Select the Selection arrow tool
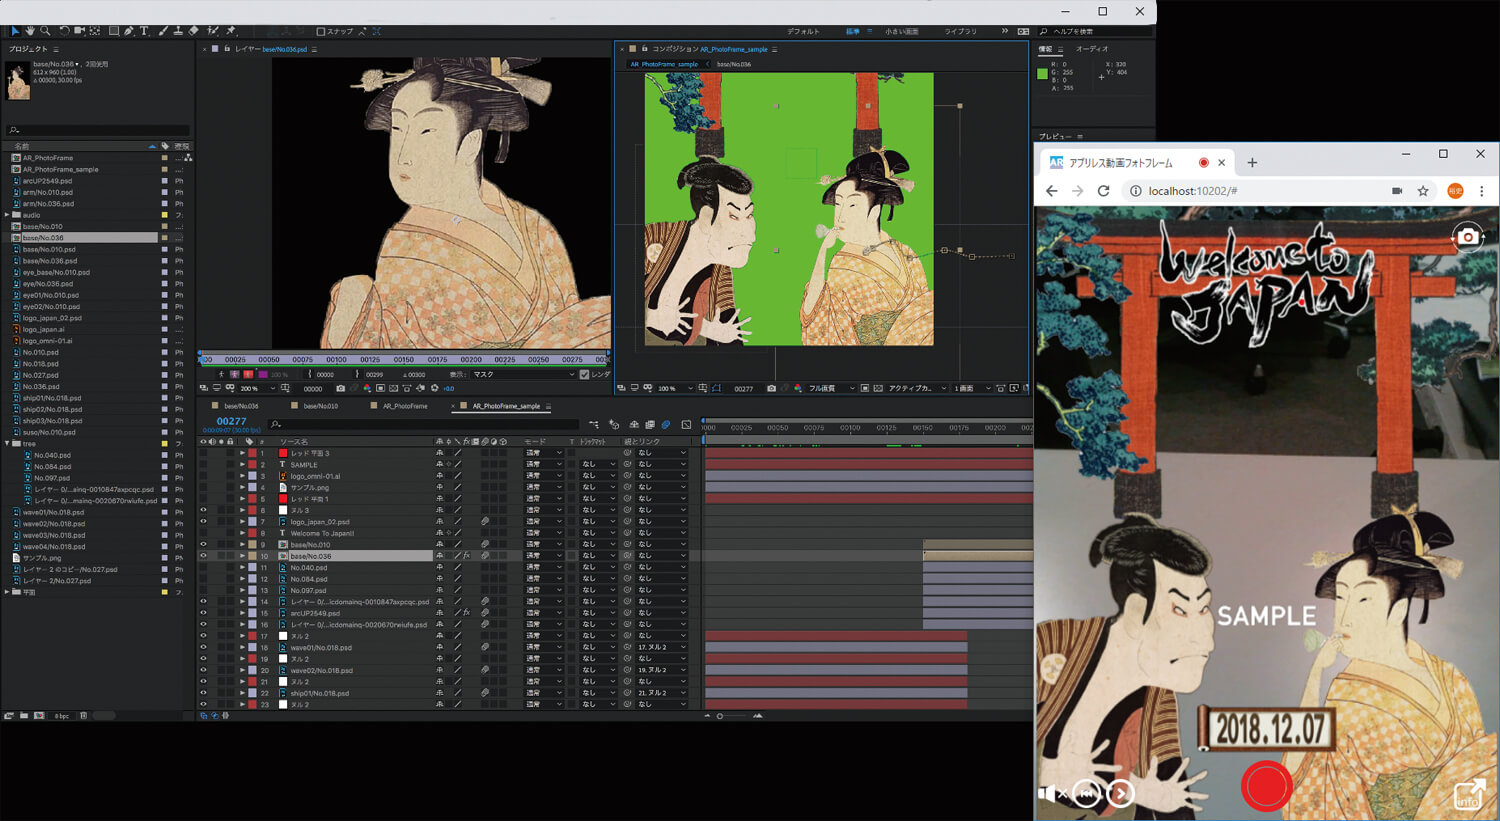This screenshot has width=1500, height=821. click(x=15, y=31)
